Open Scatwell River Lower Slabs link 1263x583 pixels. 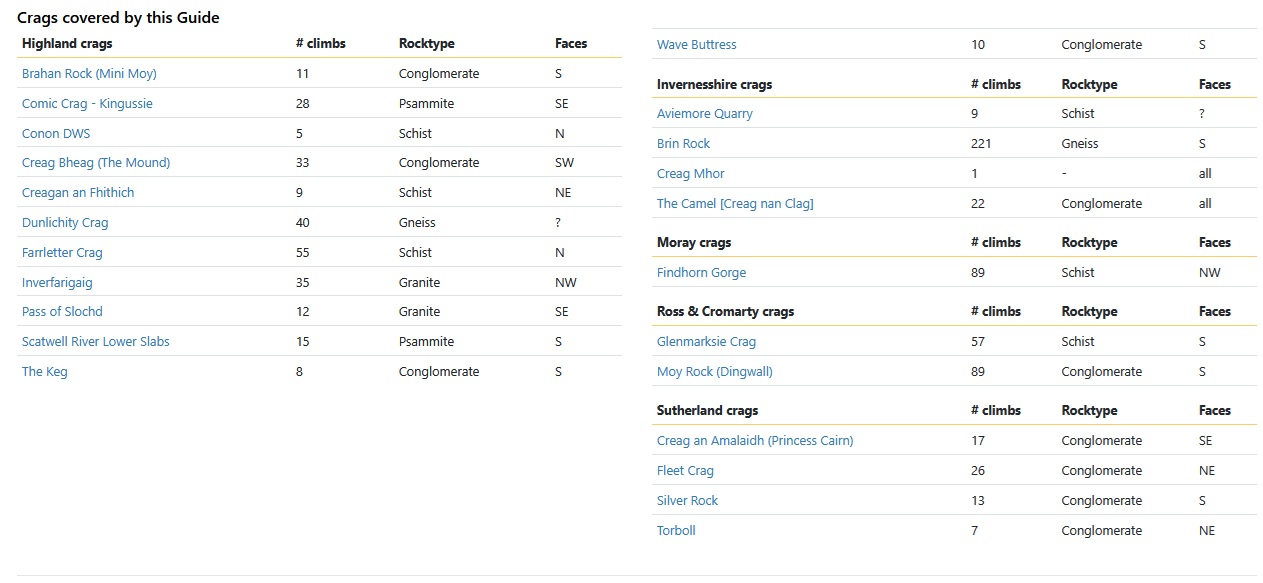click(x=96, y=342)
